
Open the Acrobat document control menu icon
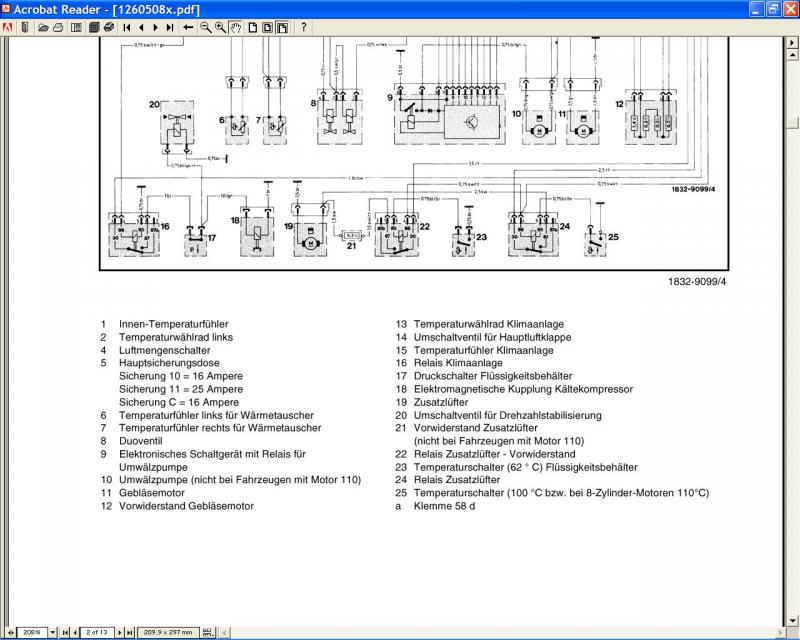click(8, 27)
